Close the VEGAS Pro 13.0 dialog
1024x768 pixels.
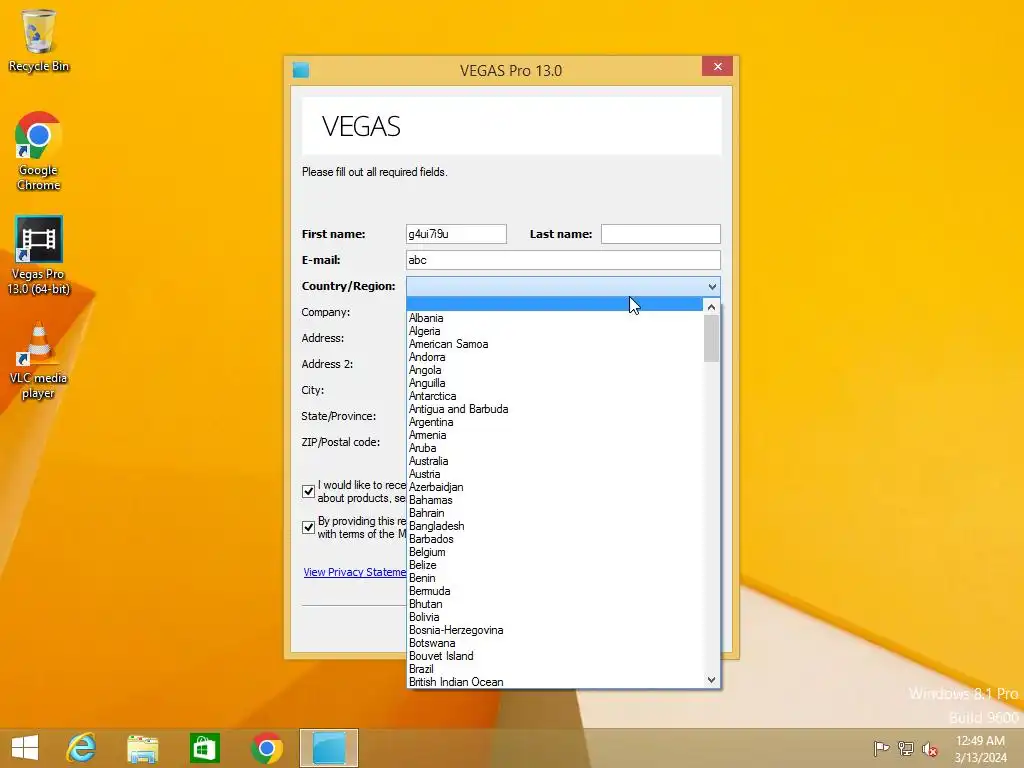(x=717, y=67)
